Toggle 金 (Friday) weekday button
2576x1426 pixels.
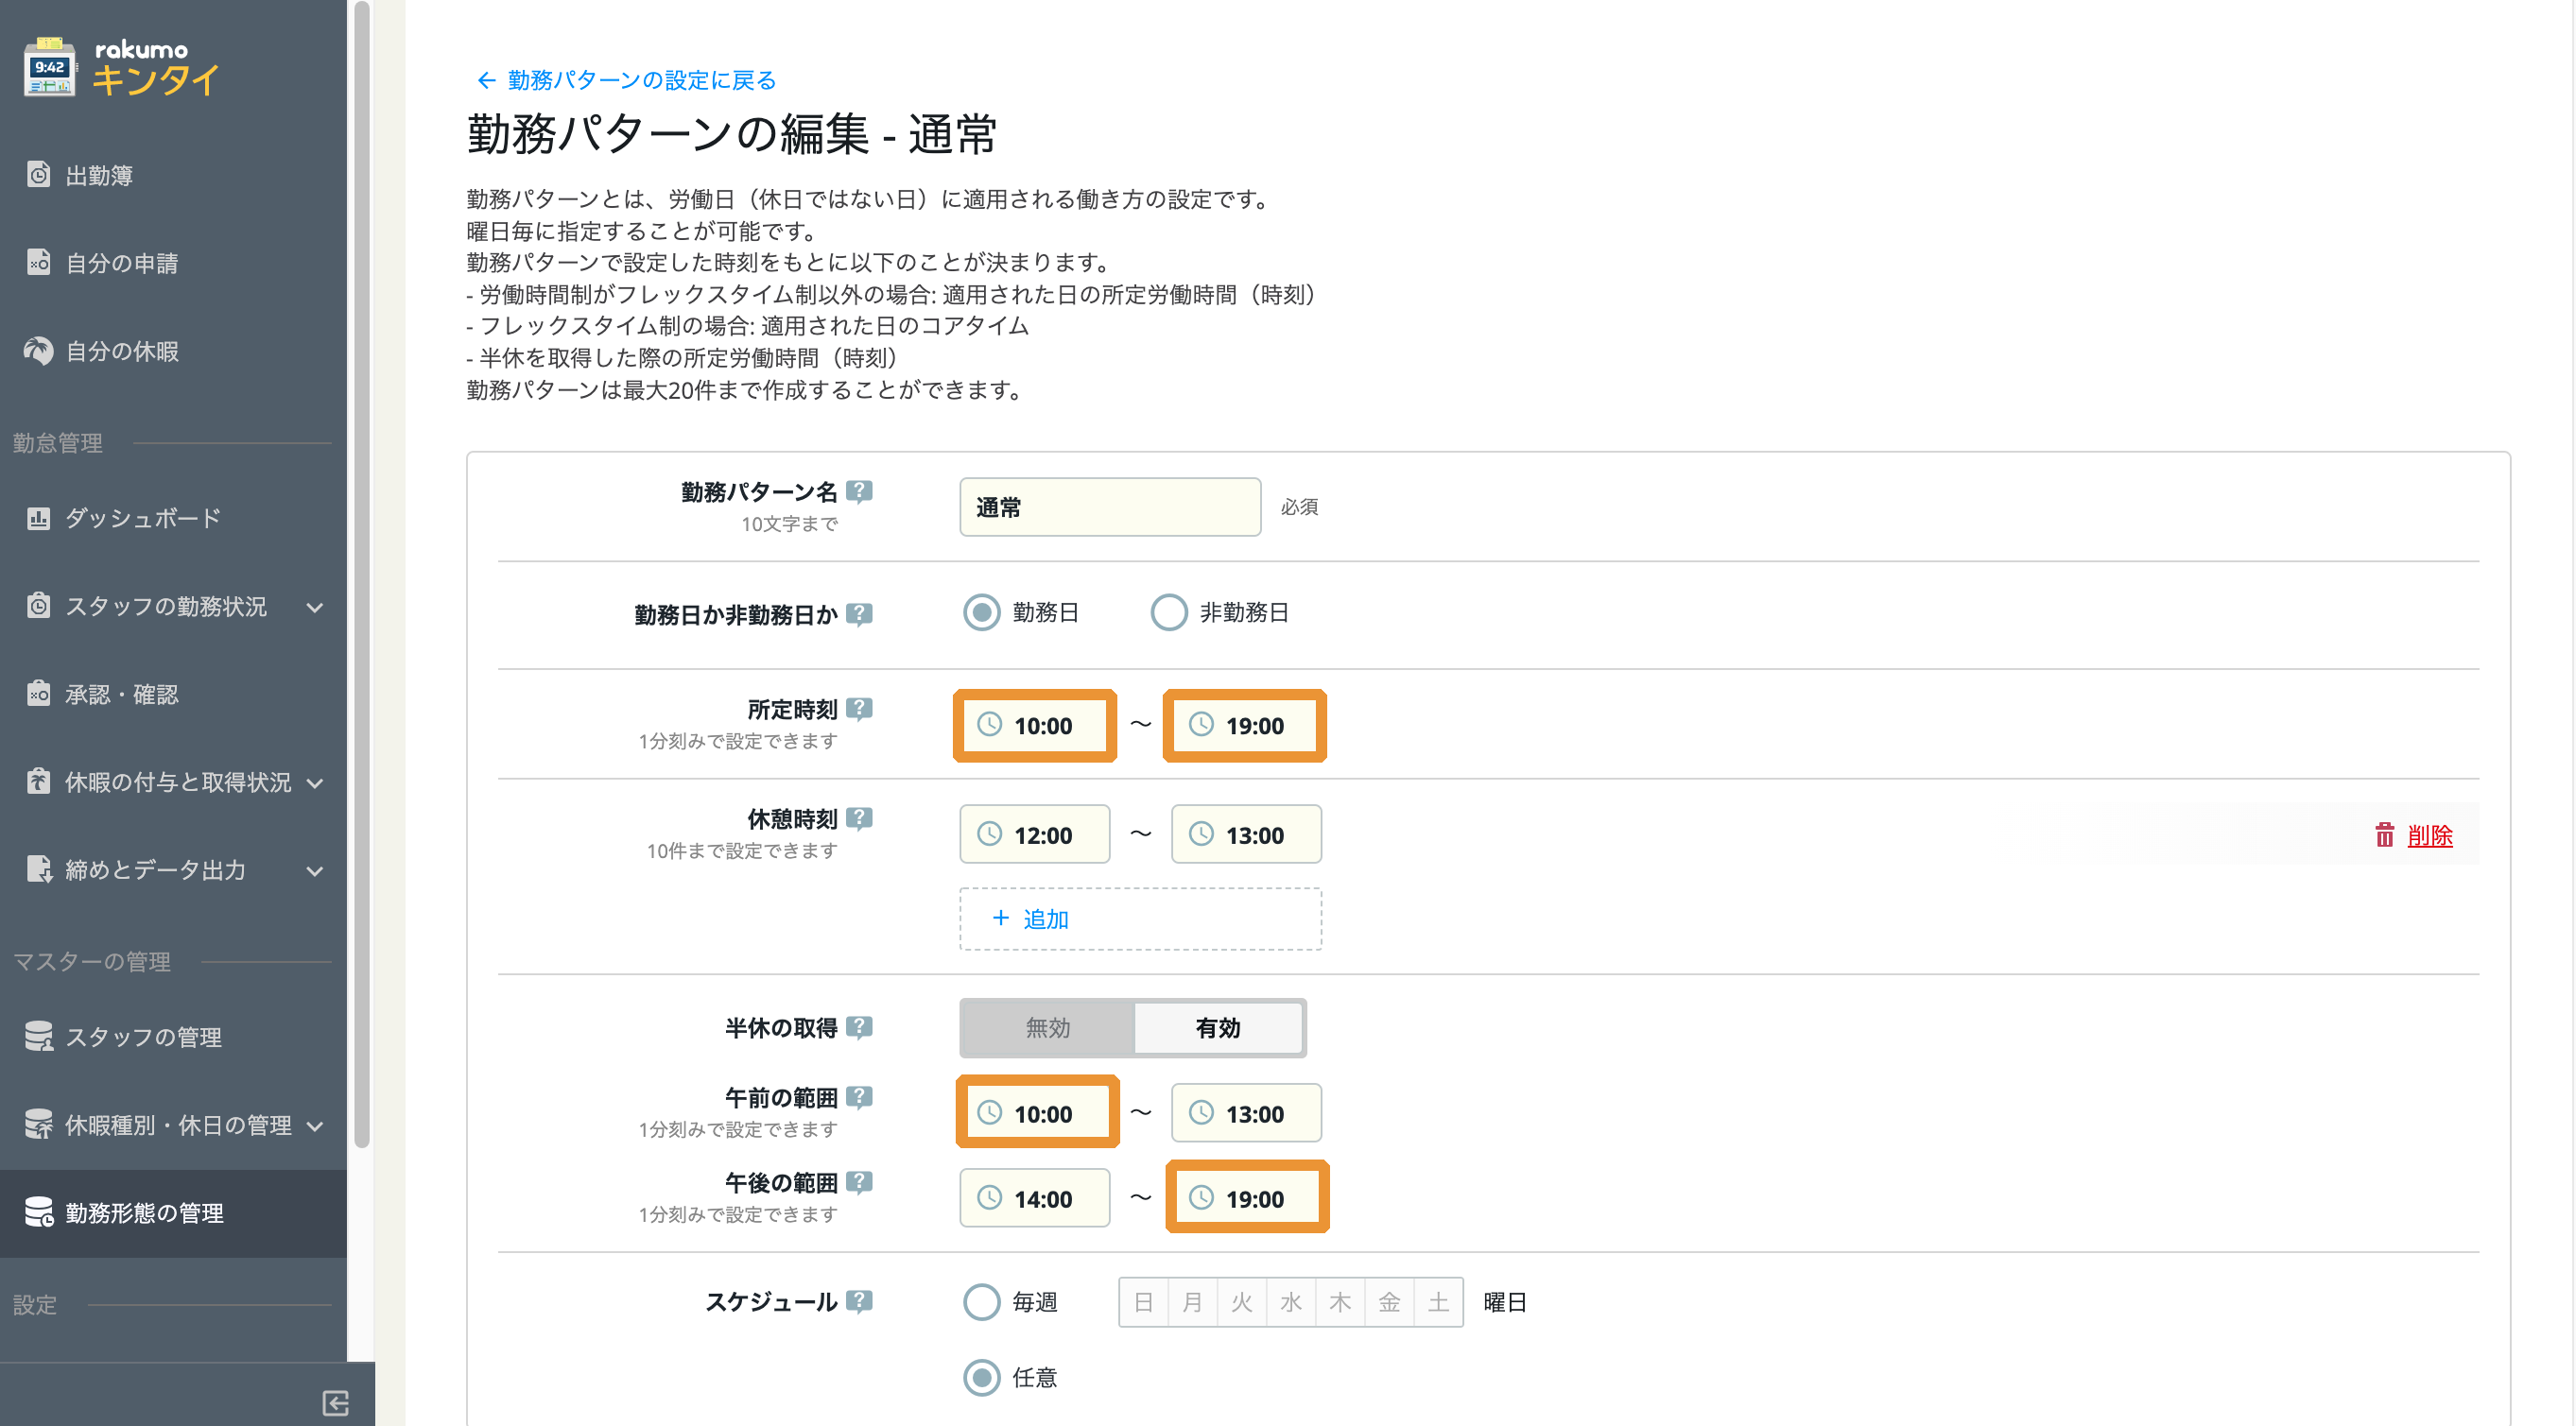(x=1389, y=1302)
